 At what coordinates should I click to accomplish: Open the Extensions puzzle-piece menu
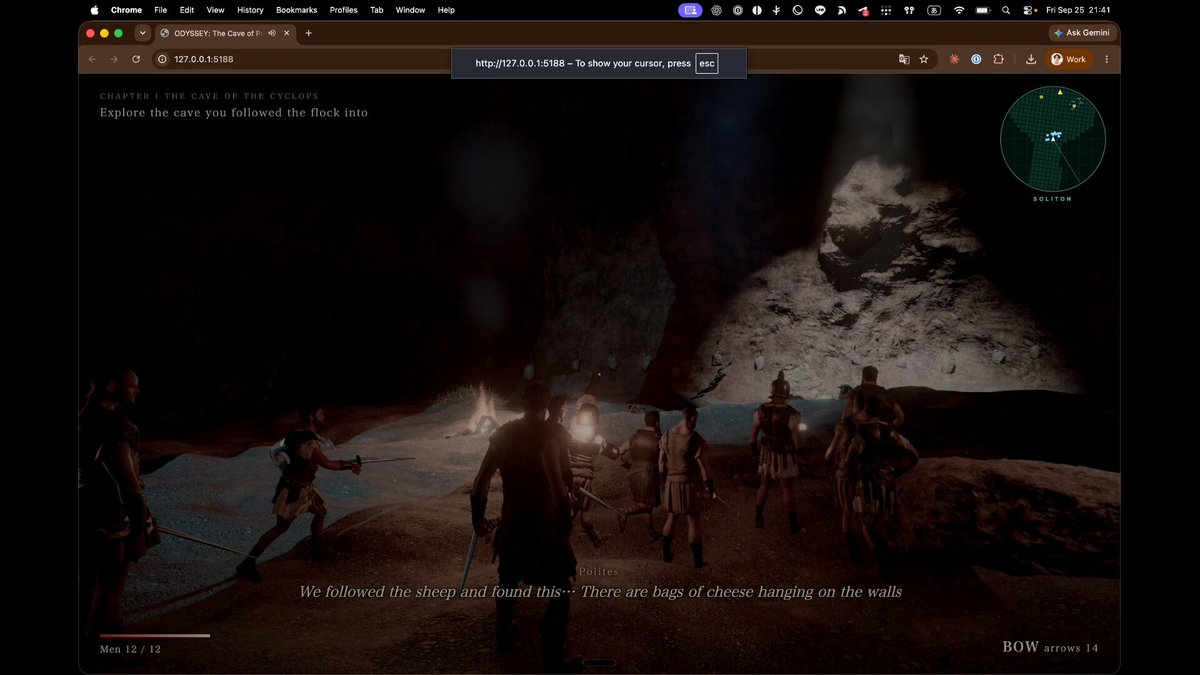(999, 59)
